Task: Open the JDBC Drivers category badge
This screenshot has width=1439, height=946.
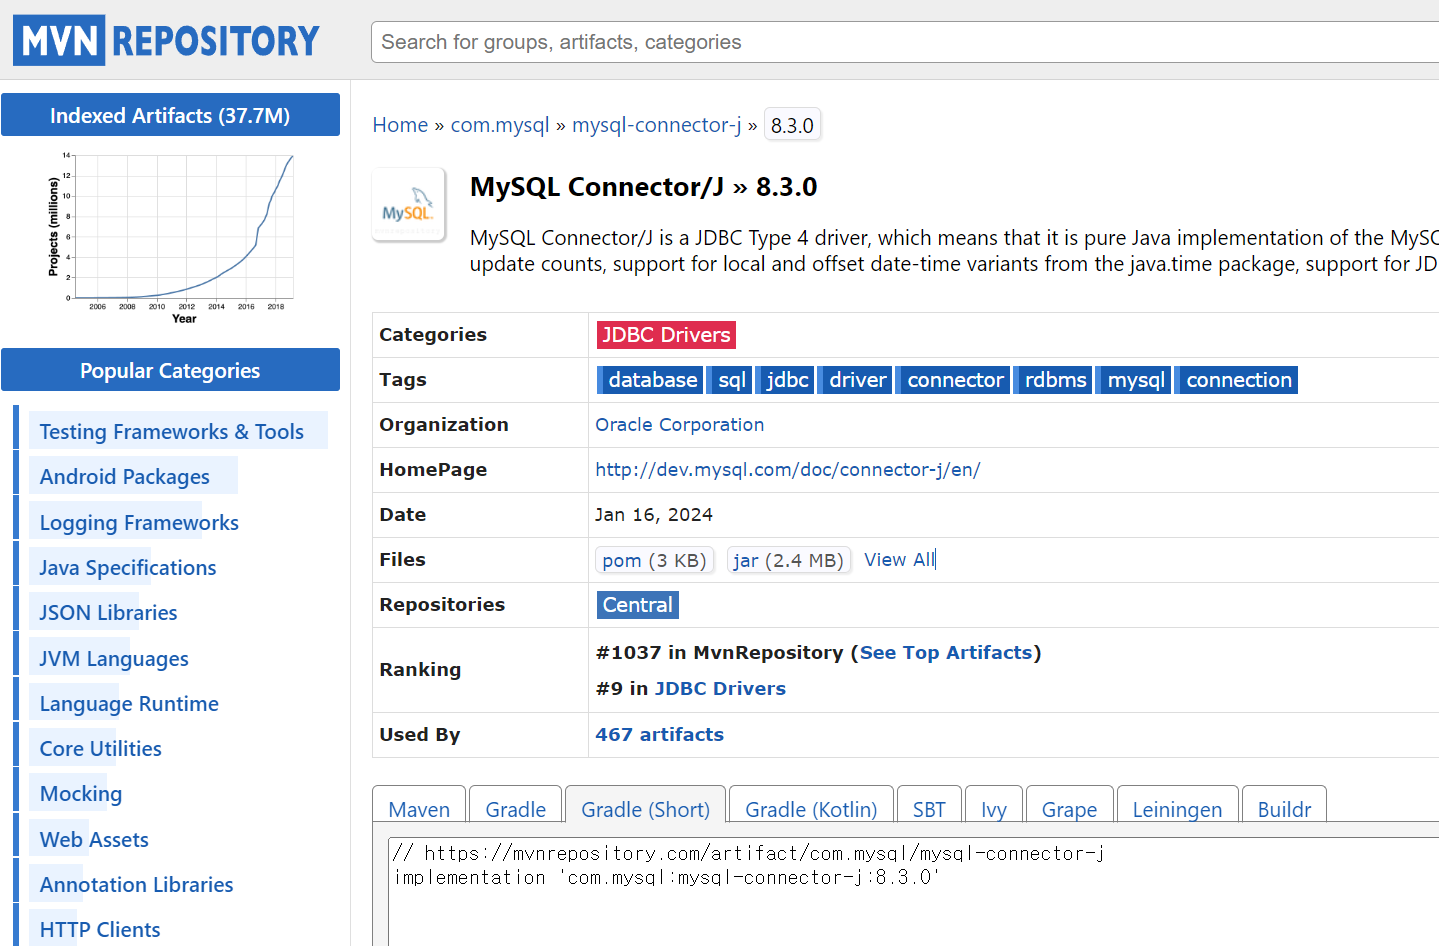Action: point(666,335)
